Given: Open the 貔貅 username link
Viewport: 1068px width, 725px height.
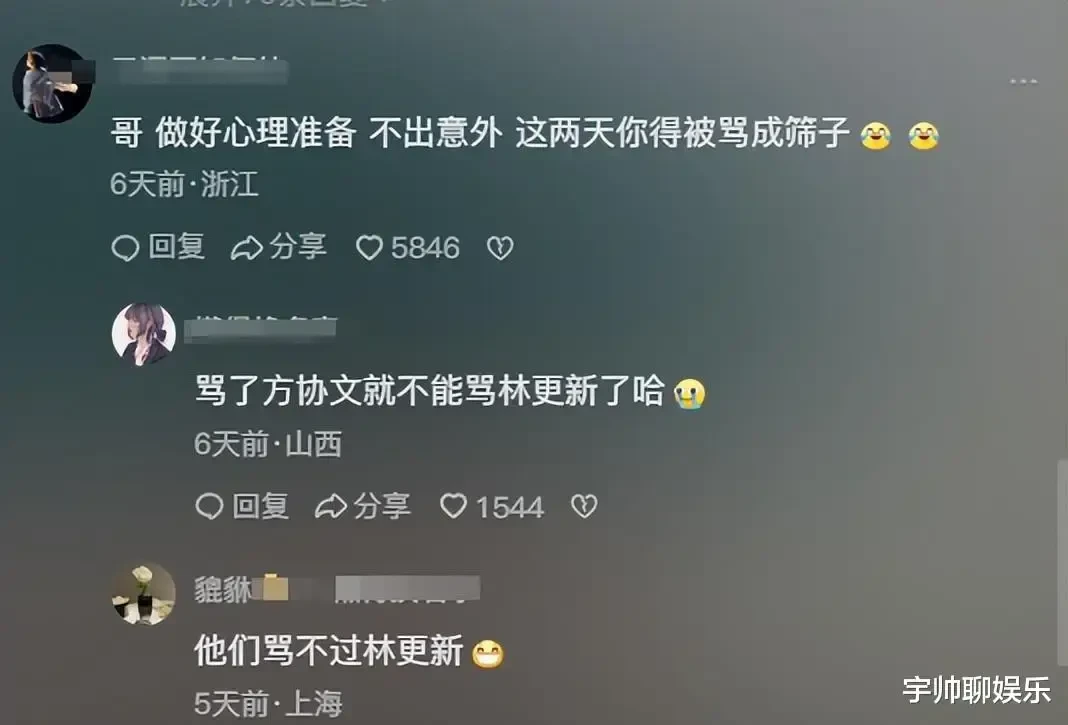Looking at the screenshot, I should pyautogui.click(x=223, y=590).
